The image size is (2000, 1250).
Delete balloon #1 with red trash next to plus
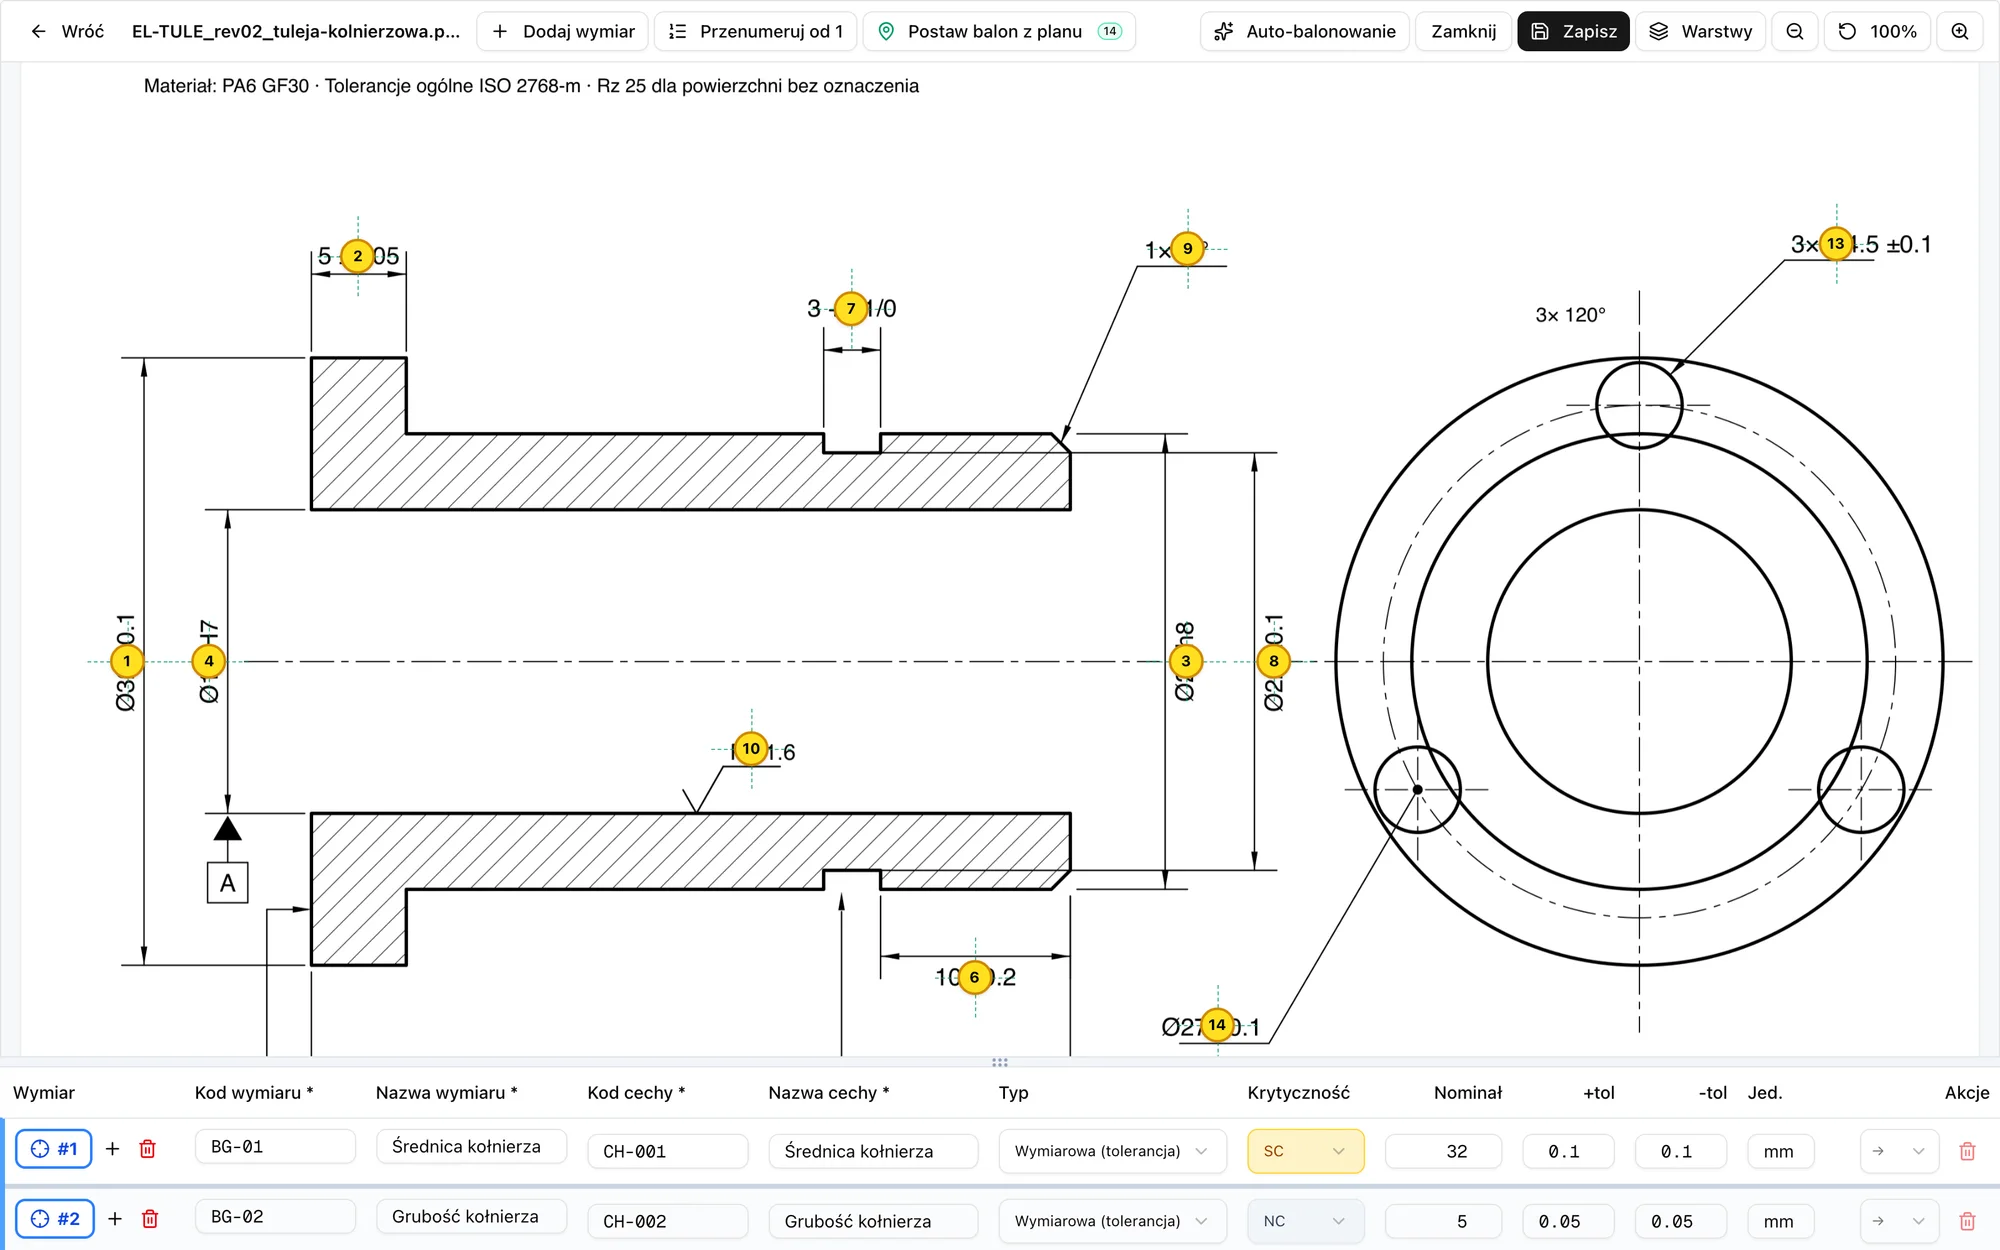coord(148,1149)
